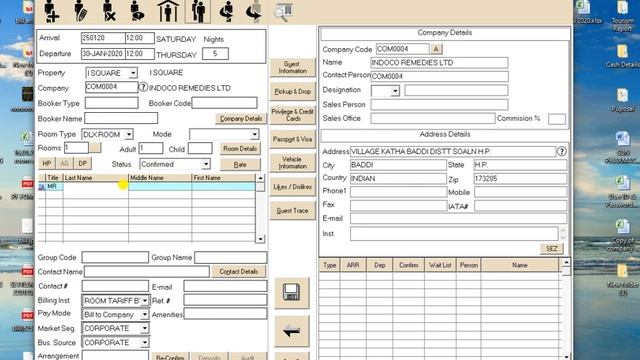Open the Designation dropdown
This screenshot has width=640, height=360.
pos(395,91)
